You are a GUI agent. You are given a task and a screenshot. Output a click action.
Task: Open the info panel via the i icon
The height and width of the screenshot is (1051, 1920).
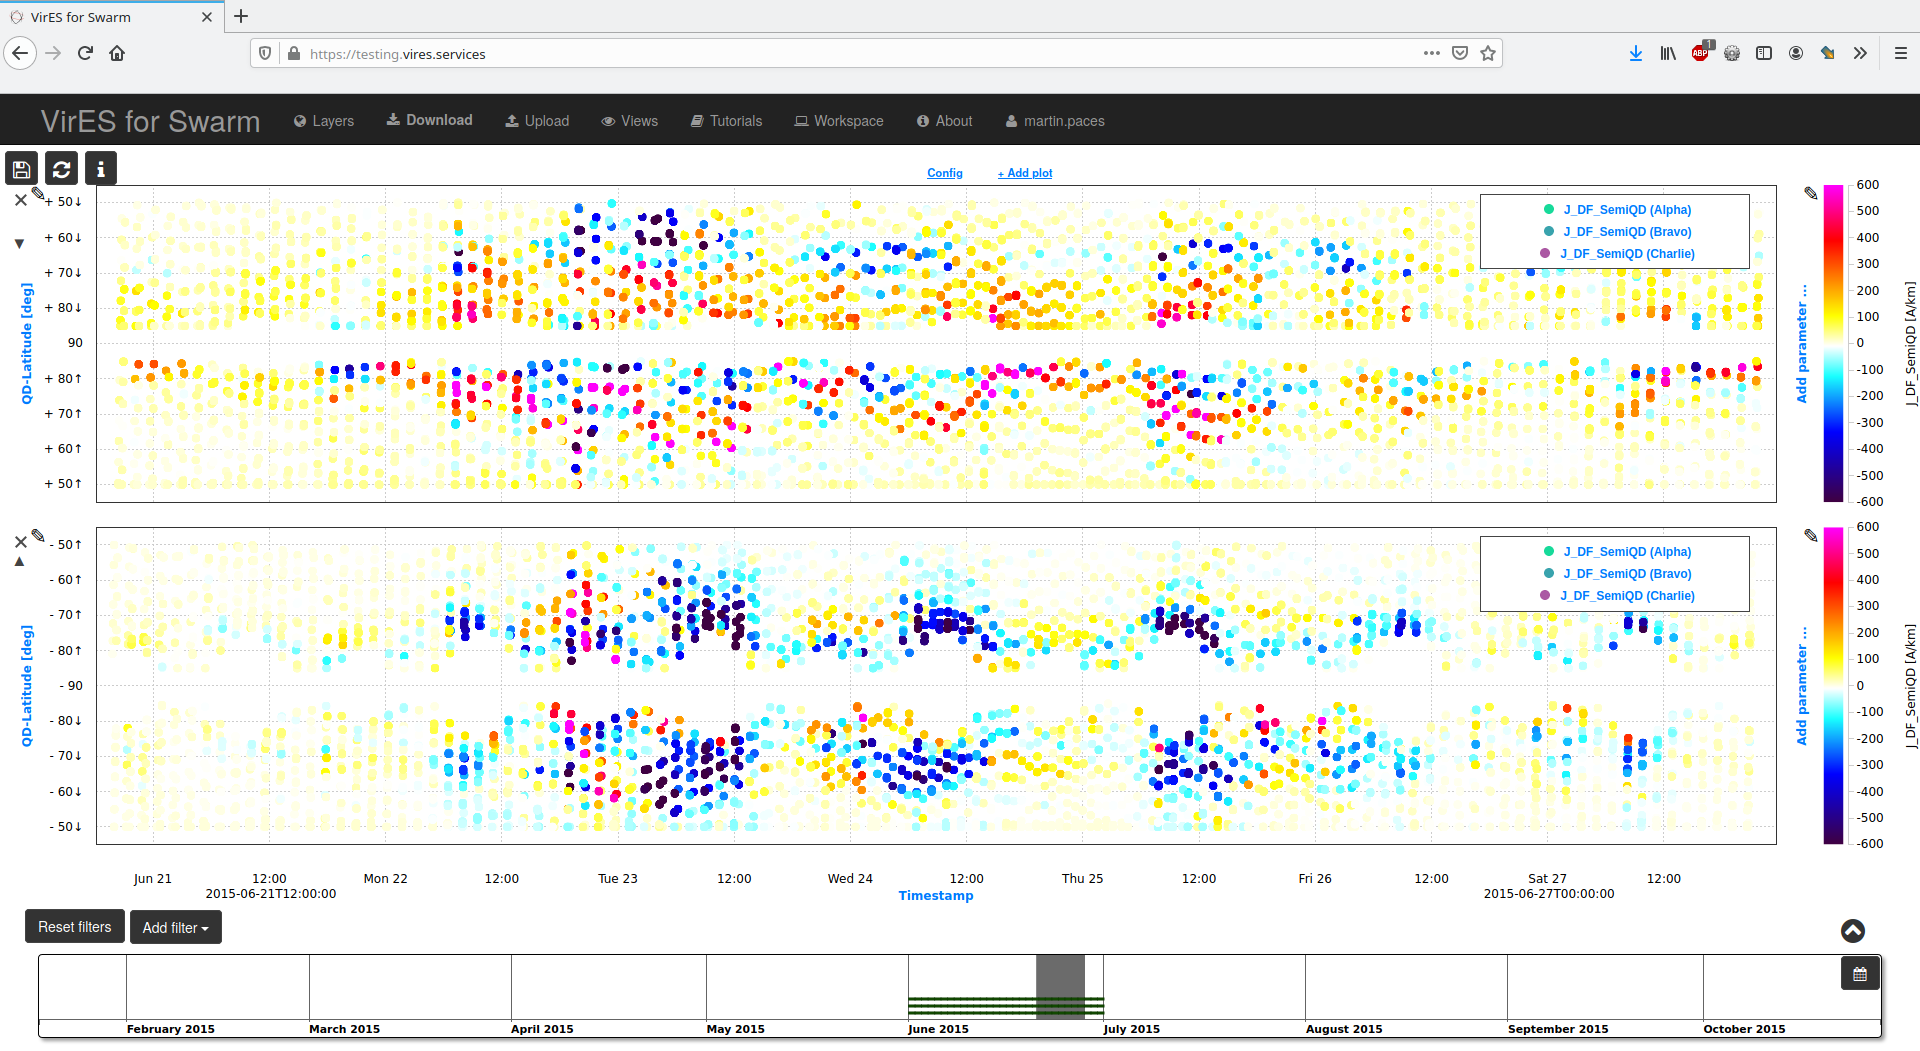click(100, 168)
